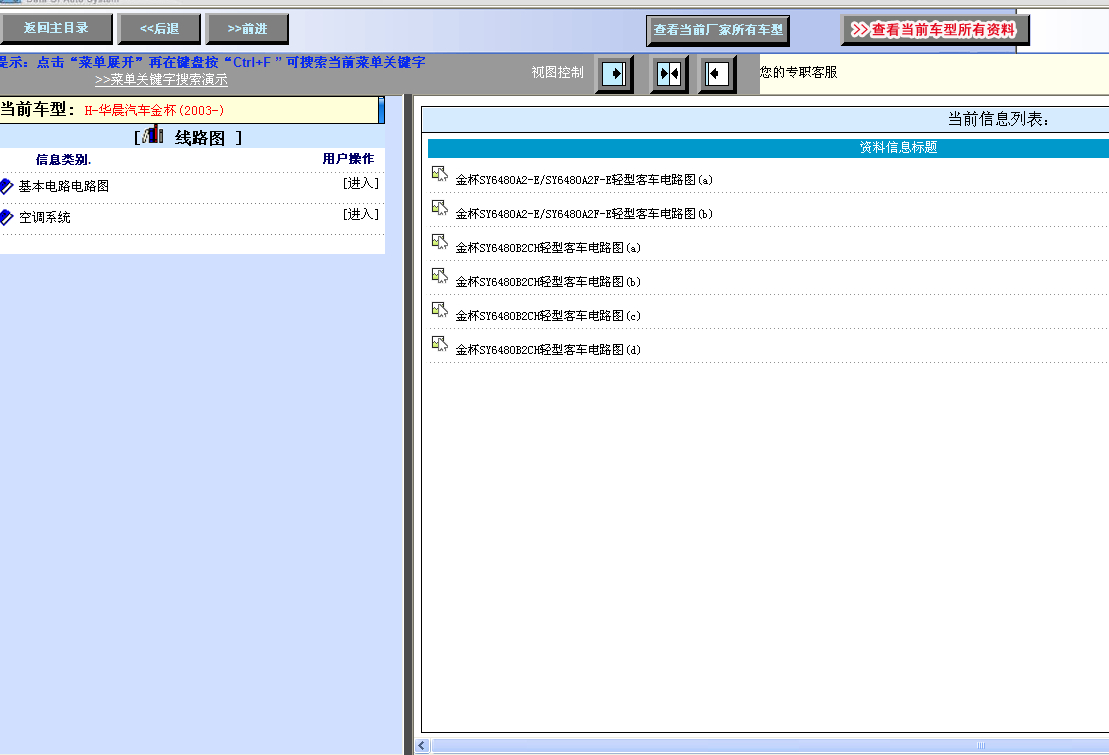Viewport: 1109px width, 755px height.
Task: Go forward with the >>前进 button
Action: [x=247, y=29]
